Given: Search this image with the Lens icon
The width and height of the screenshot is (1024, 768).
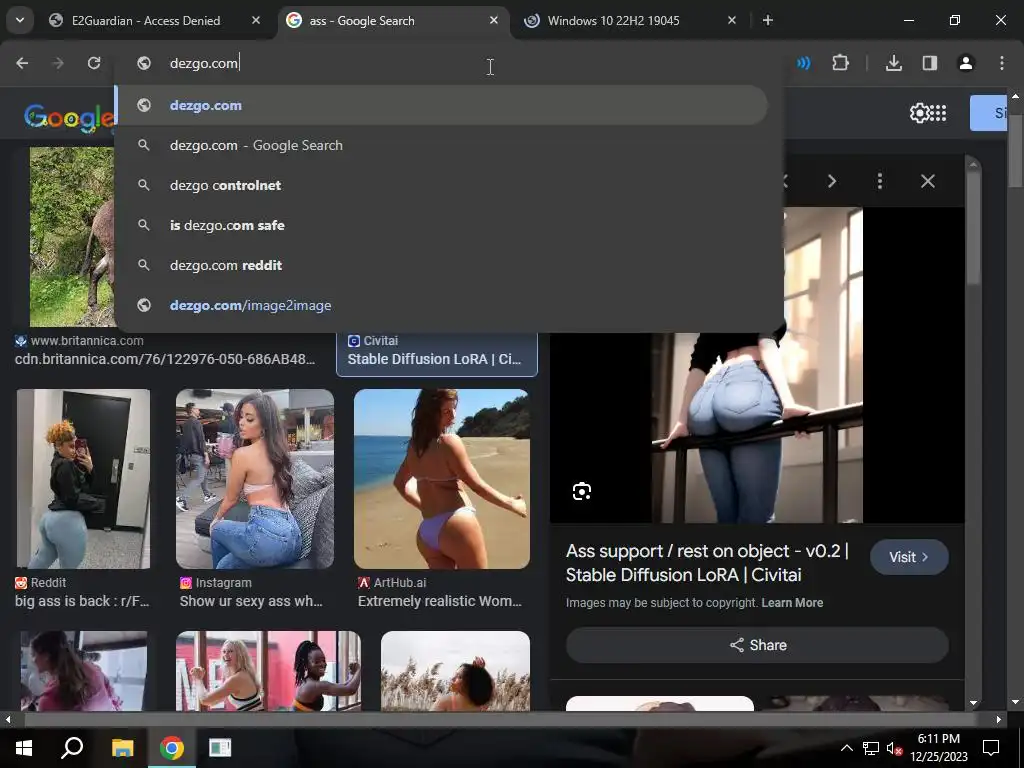Looking at the screenshot, I should [582, 491].
